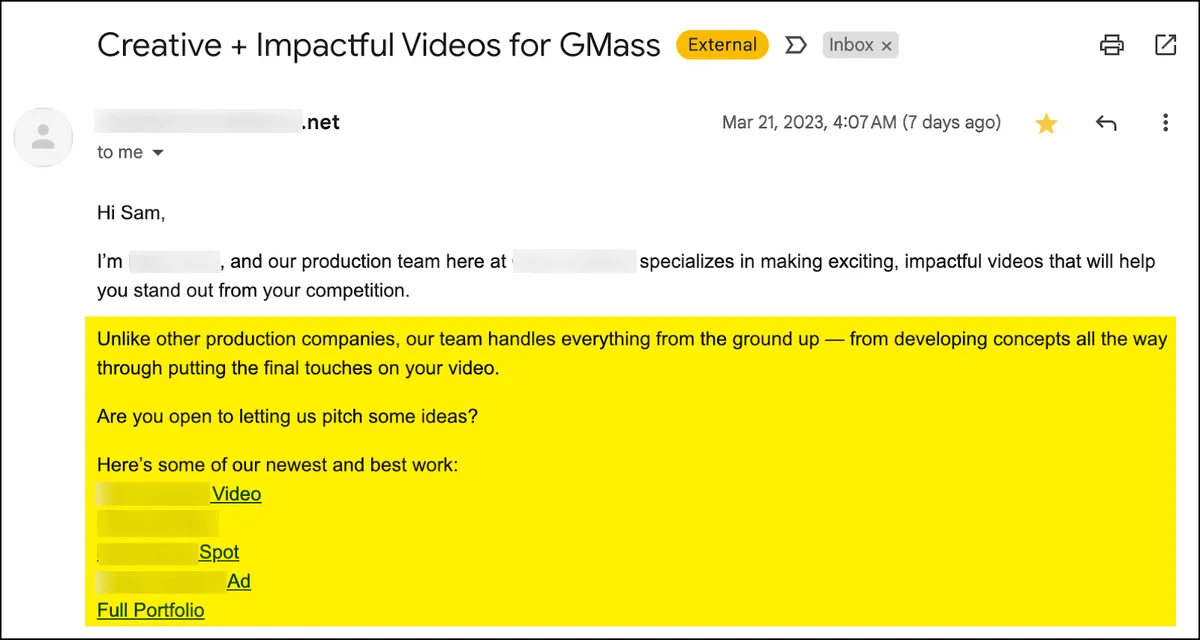Open email in new window icon
1200x640 pixels.
(1165, 45)
